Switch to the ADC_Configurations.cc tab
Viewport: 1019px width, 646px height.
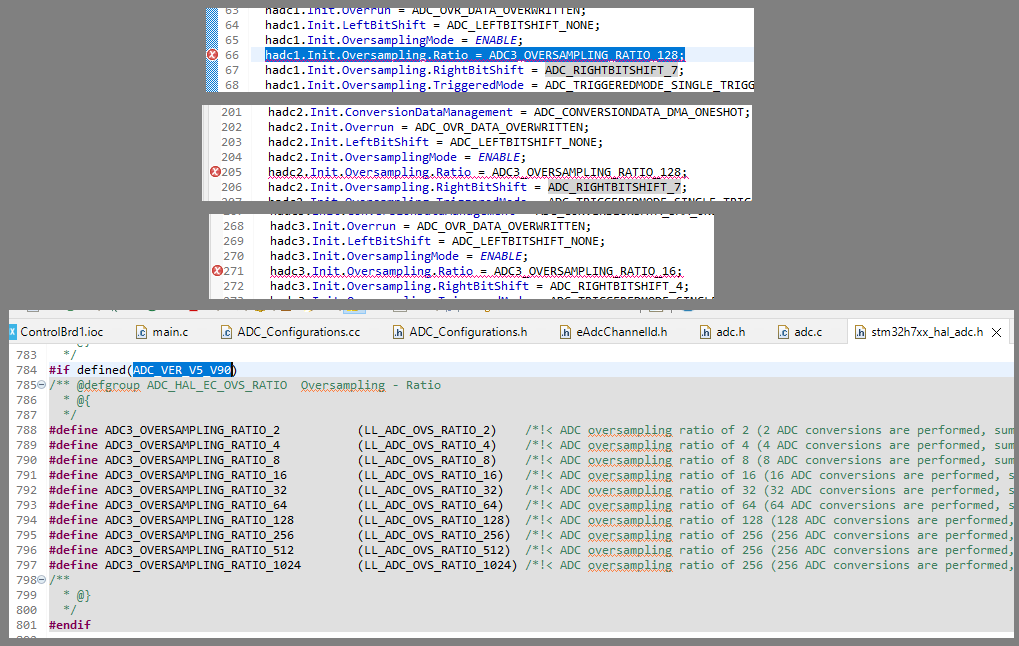point(290,332)
